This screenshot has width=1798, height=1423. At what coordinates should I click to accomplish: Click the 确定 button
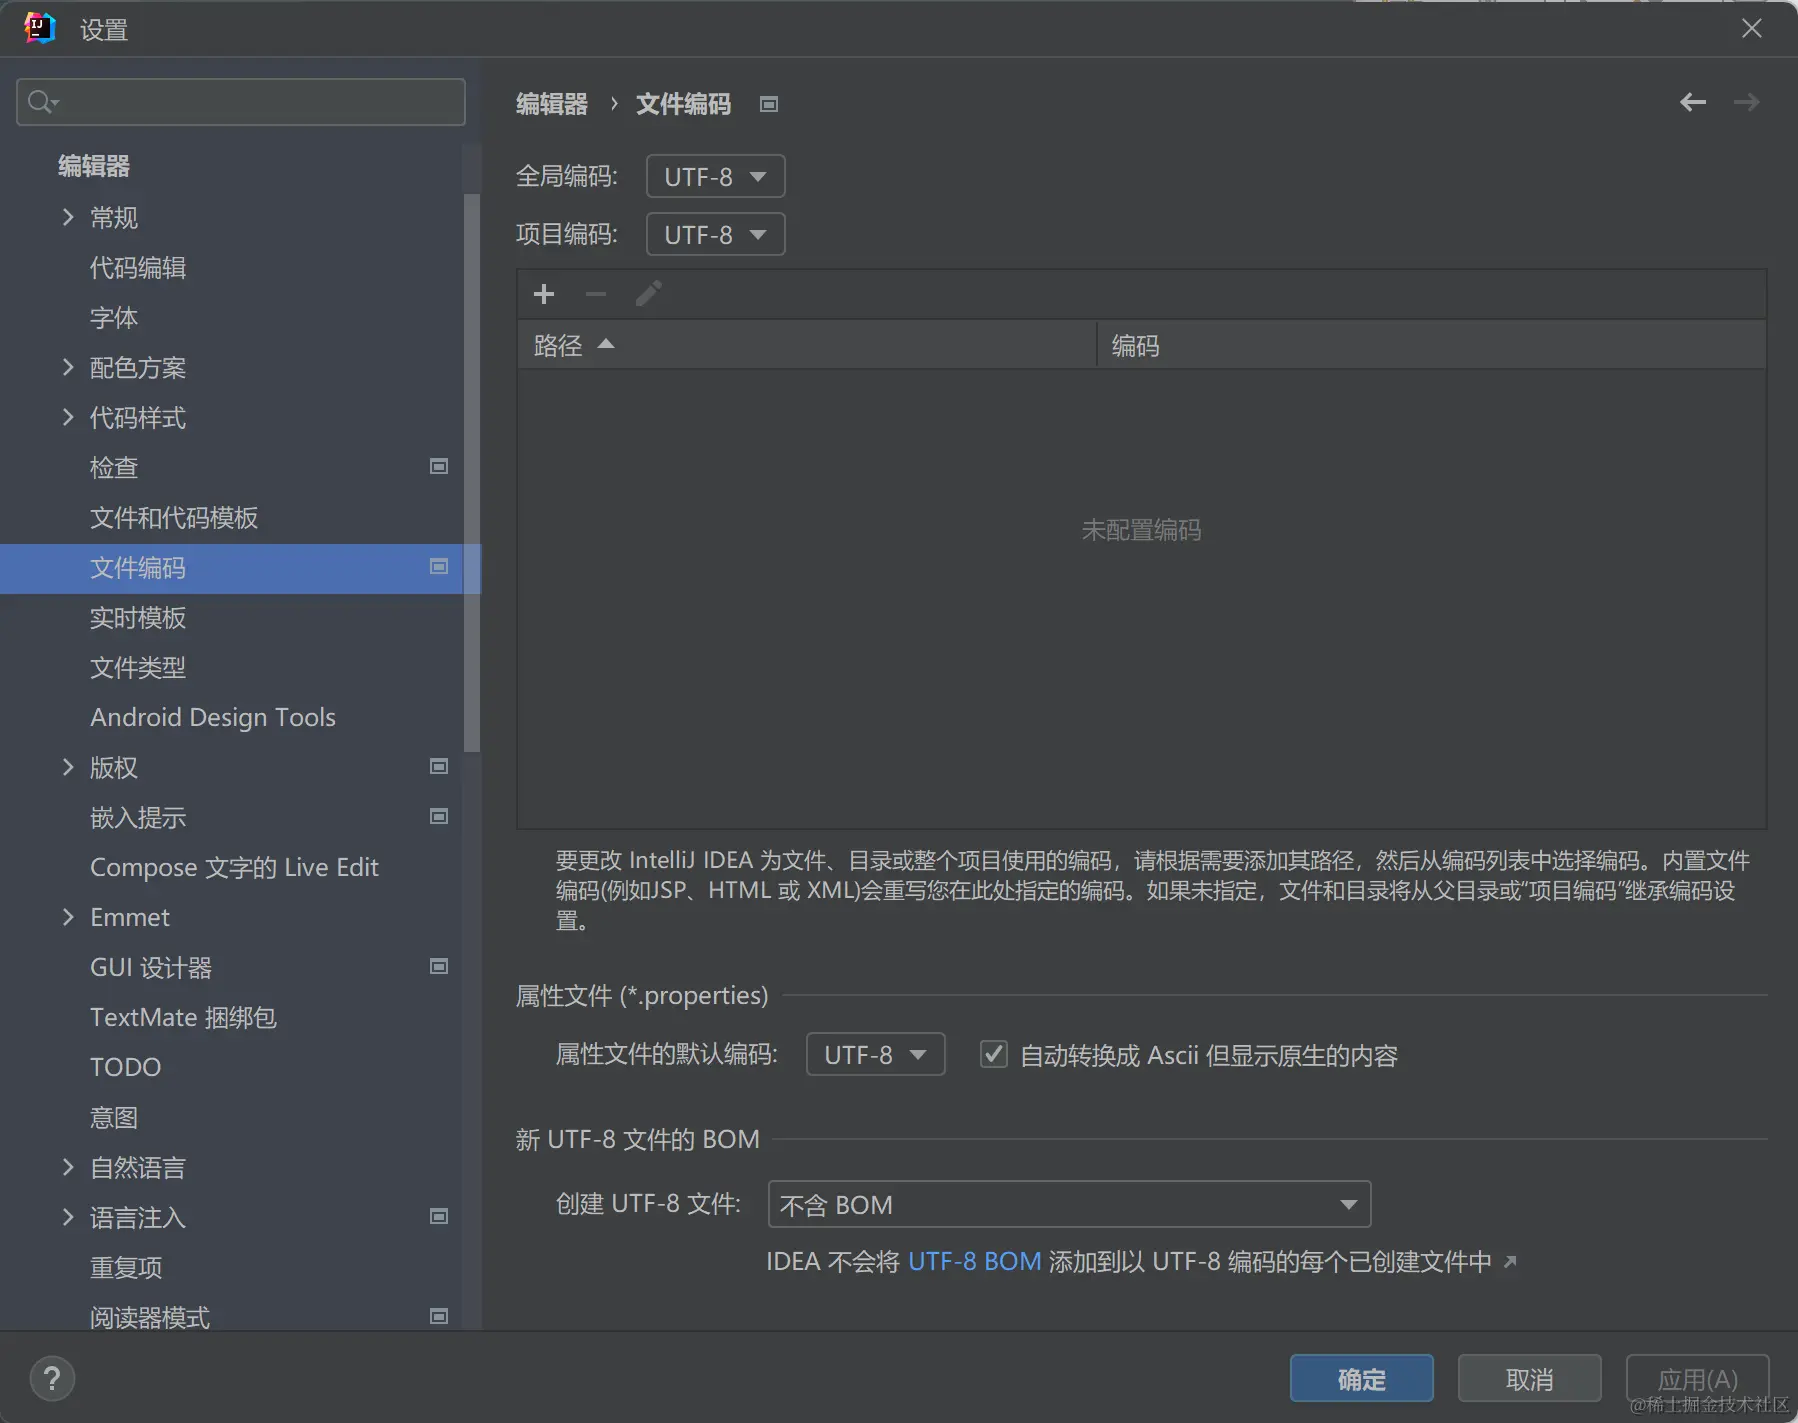tap(1361, 1379)
